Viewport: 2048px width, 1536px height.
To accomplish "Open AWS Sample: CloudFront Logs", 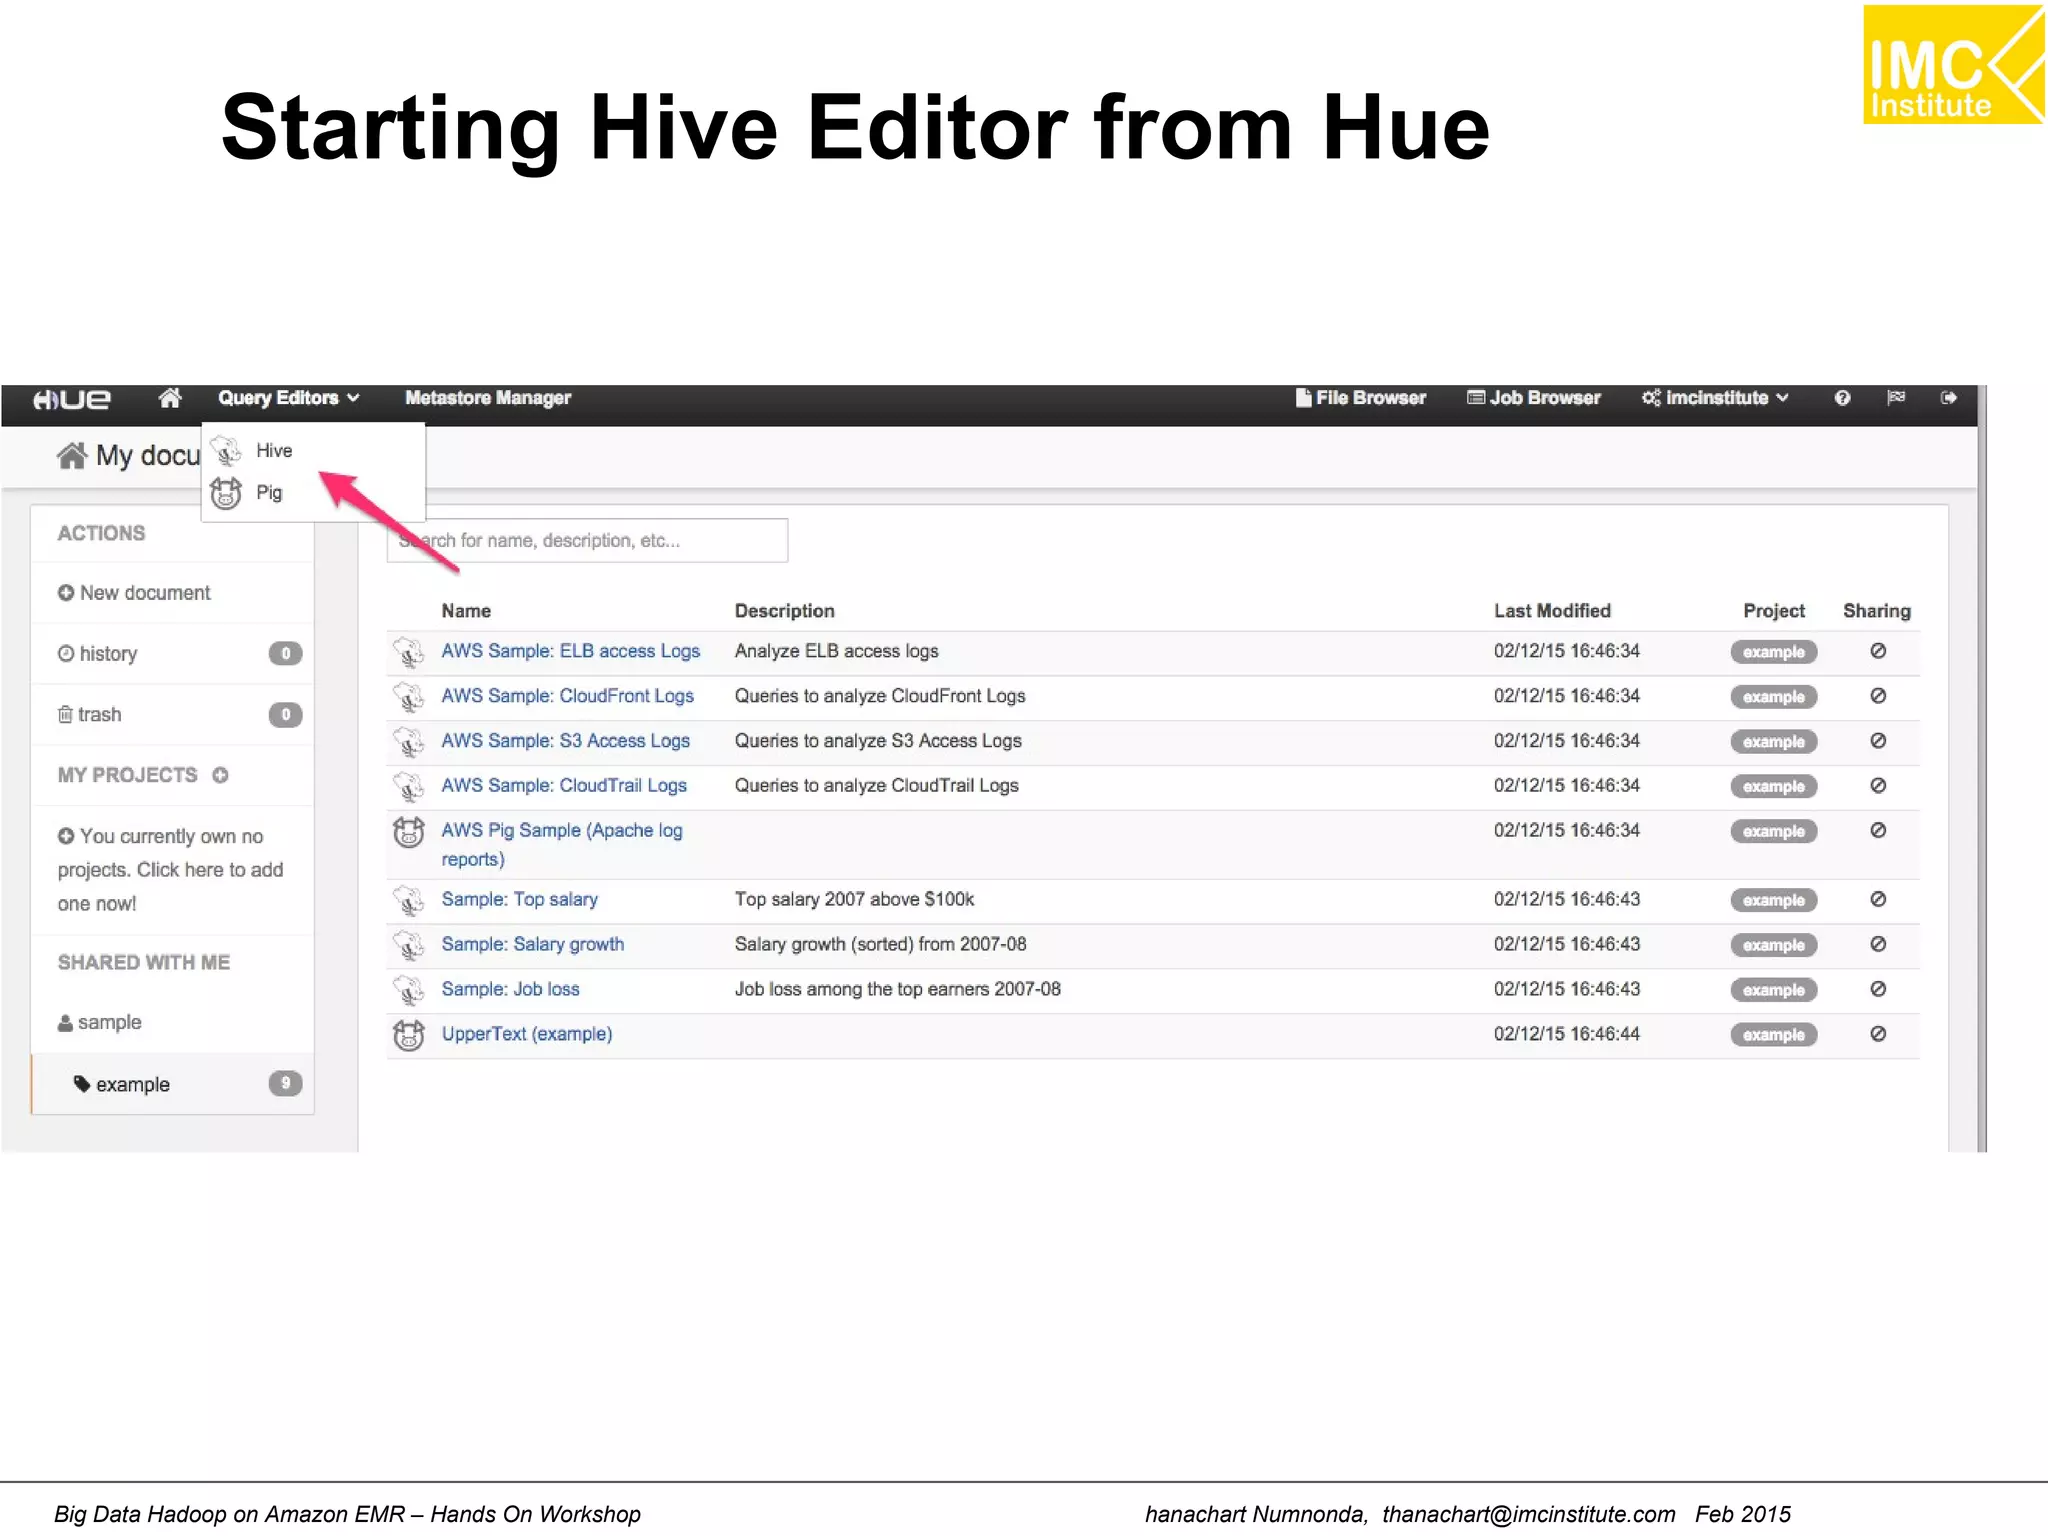I will click(x=568, y=696).
